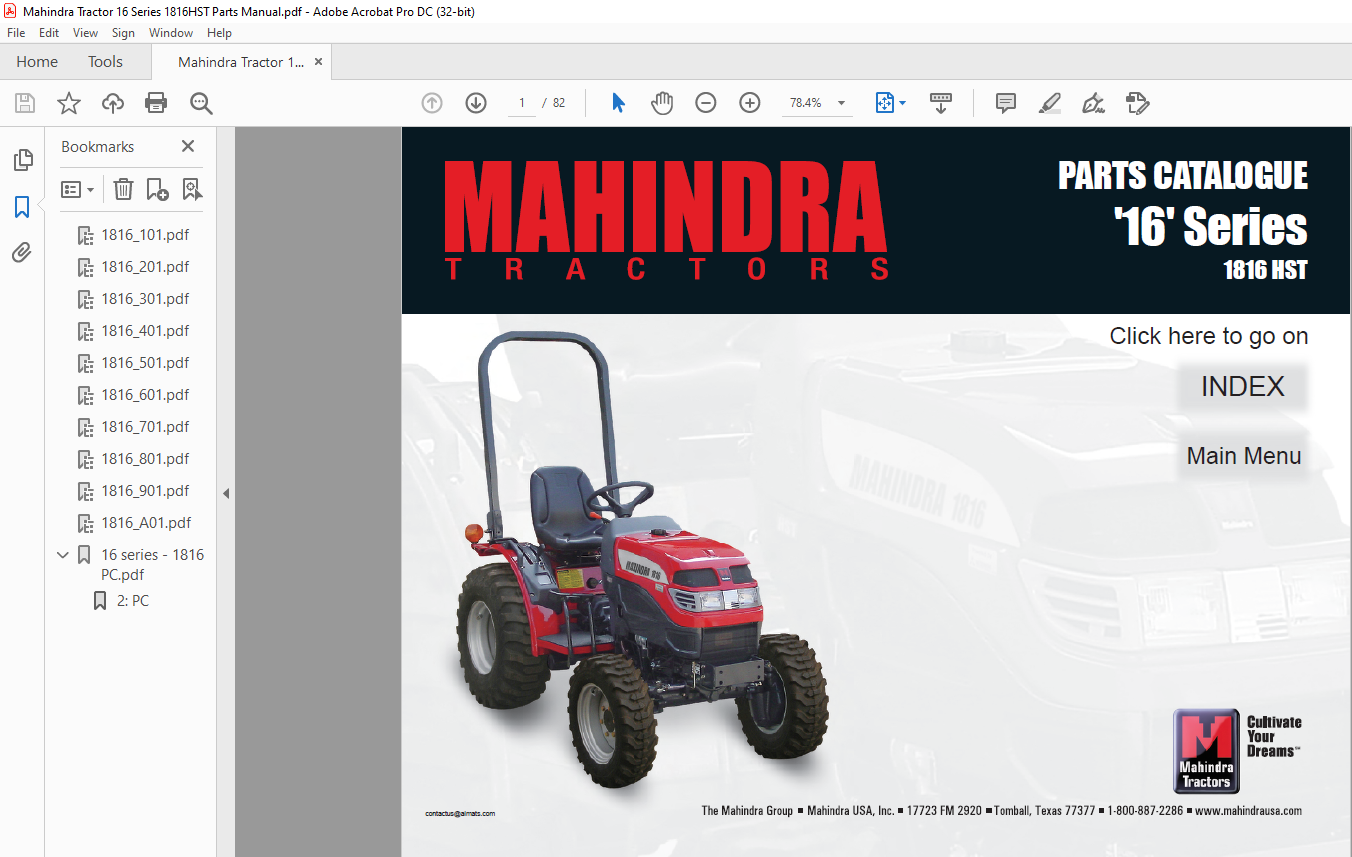Click the upload to cloud icon
The image size is (1352, 857).
point(113,103)
